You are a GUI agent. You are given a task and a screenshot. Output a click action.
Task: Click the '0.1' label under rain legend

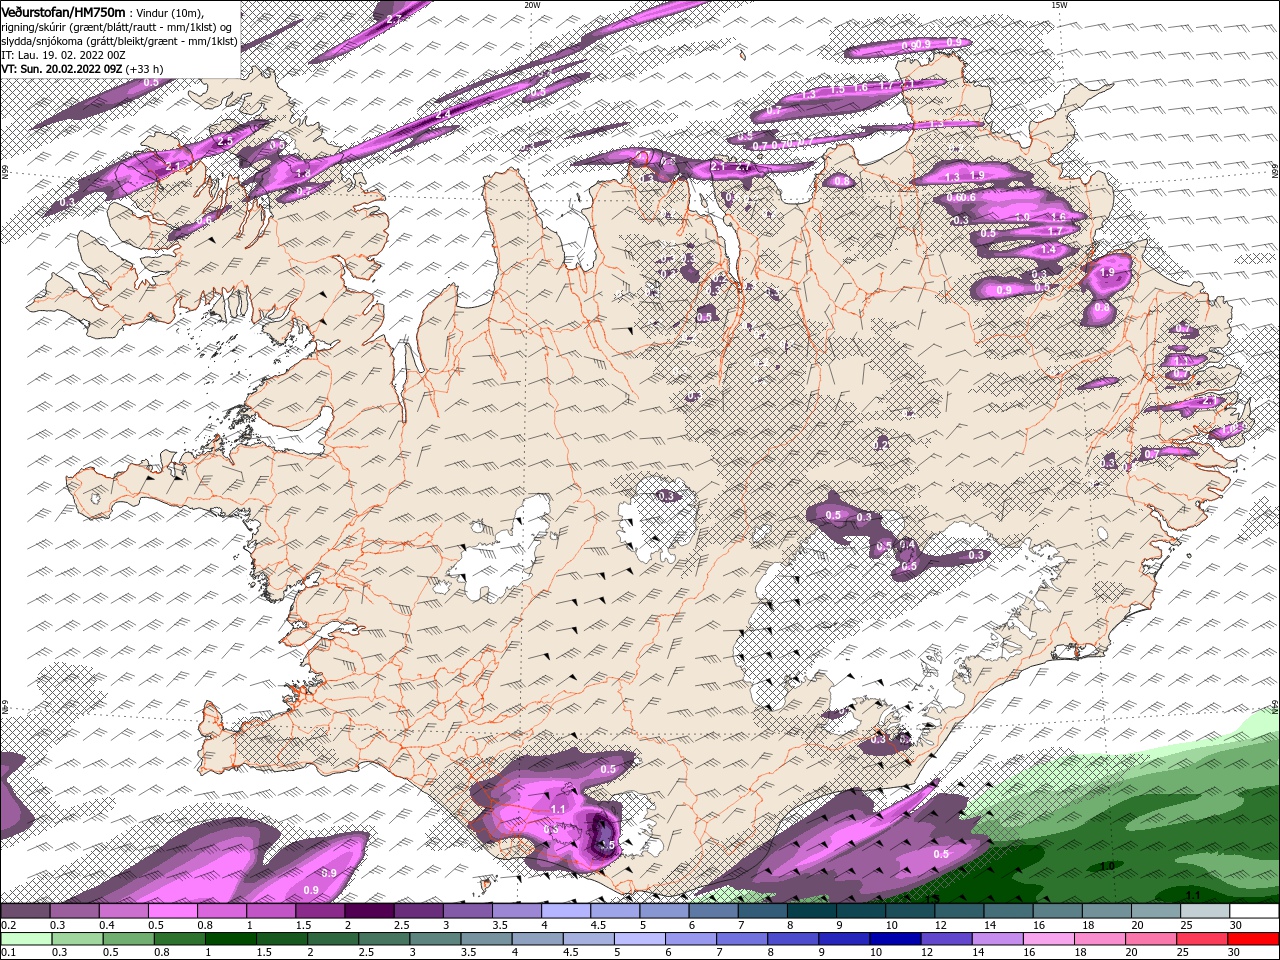coord(8,953)
